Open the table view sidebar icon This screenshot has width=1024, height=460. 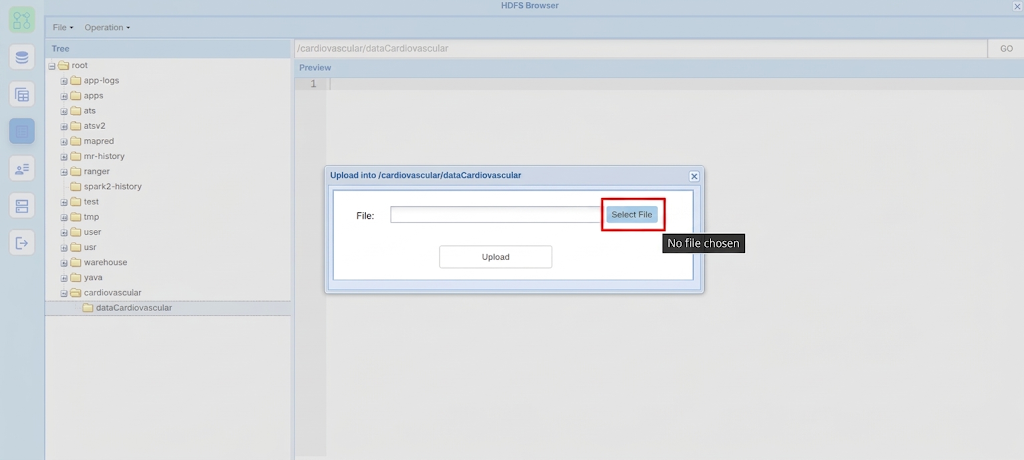[22, 95]
